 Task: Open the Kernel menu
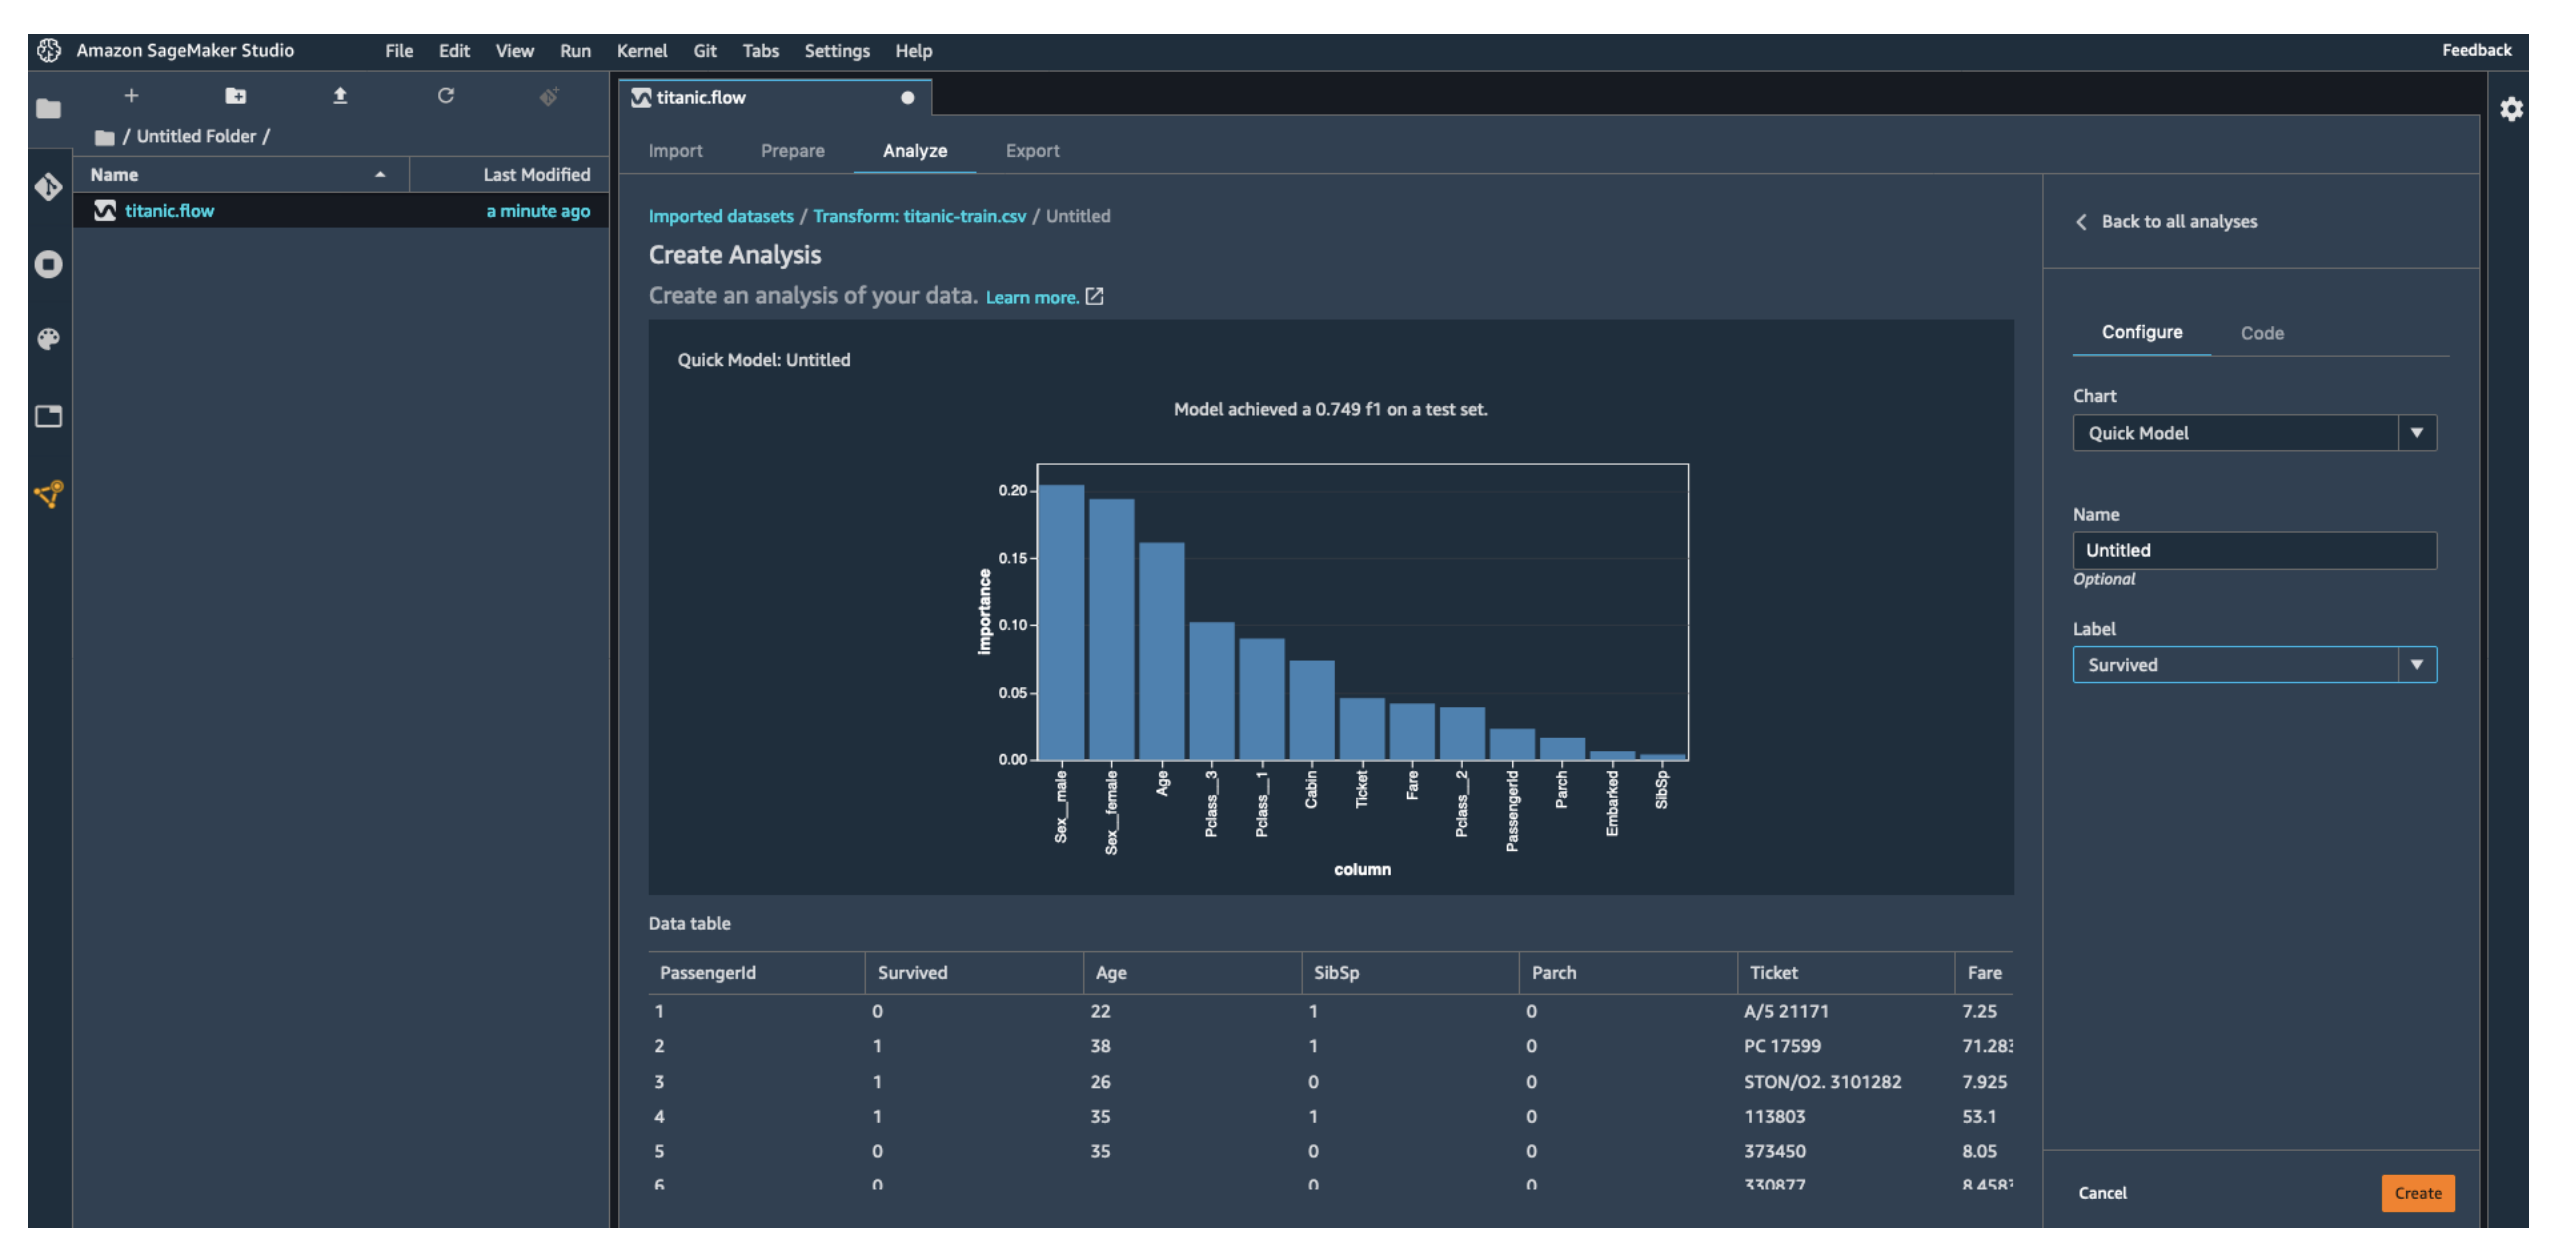[641, 51]
